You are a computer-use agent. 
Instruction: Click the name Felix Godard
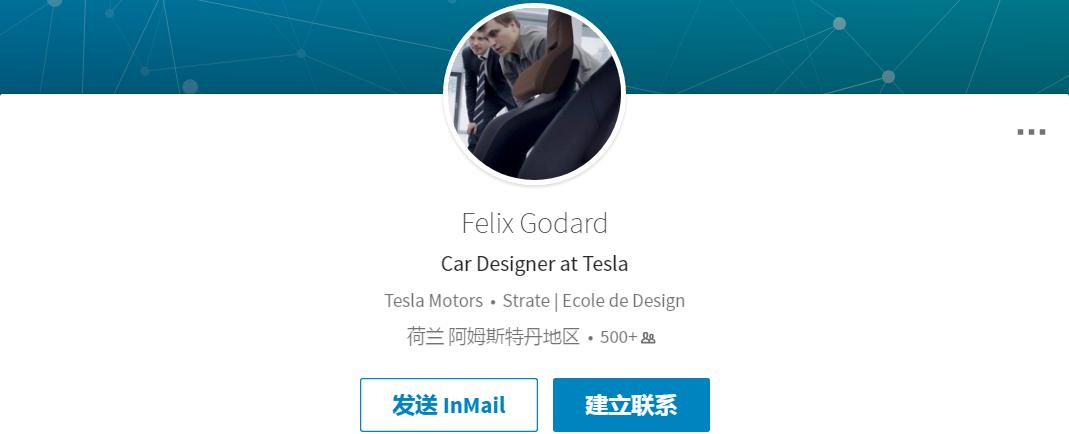pos(534,223)
